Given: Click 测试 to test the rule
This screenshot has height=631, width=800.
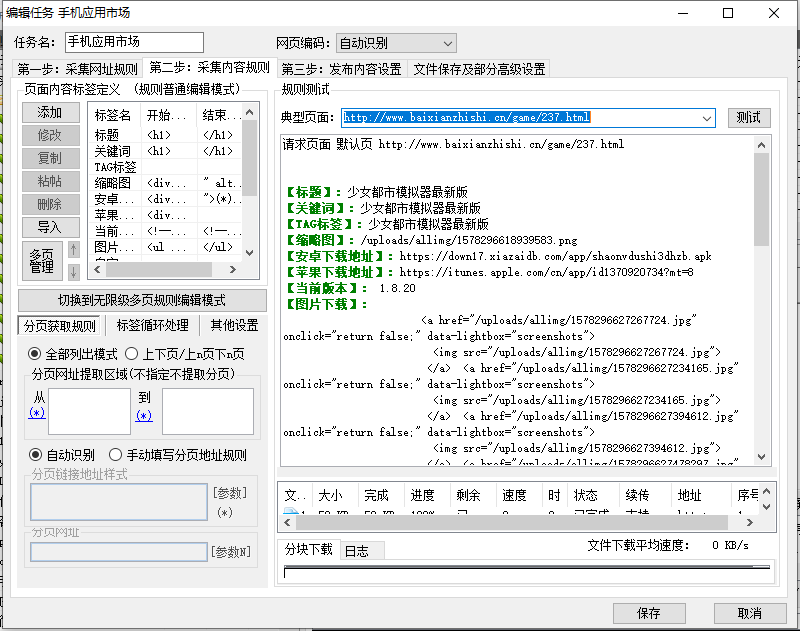Looking at the screenshot, I should pos(748,118).
